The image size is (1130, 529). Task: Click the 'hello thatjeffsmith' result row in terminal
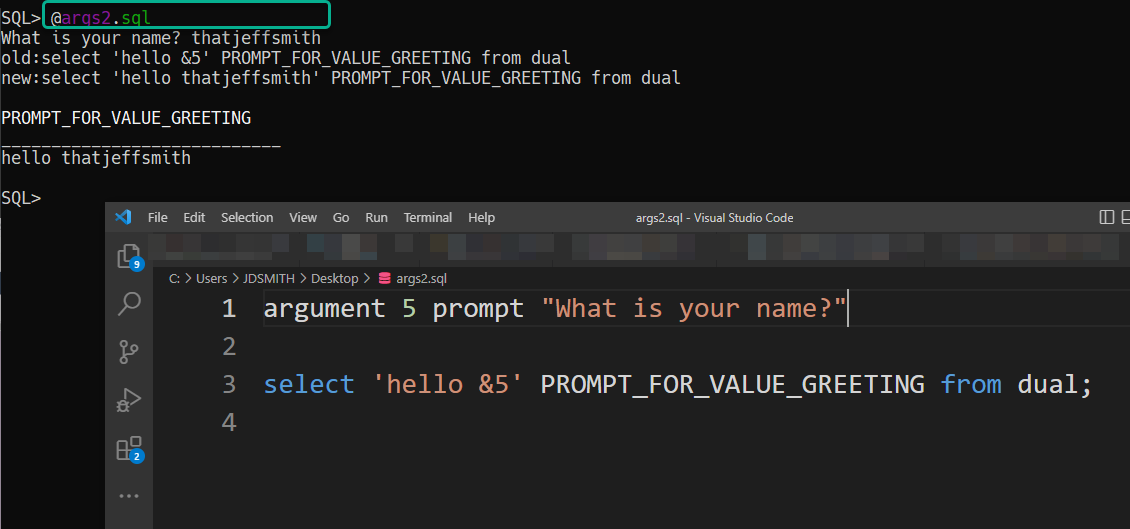tap(96, 158)
